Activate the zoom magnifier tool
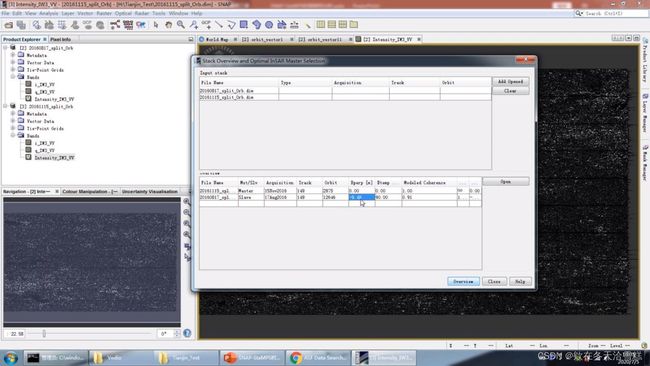 [181, 25]
